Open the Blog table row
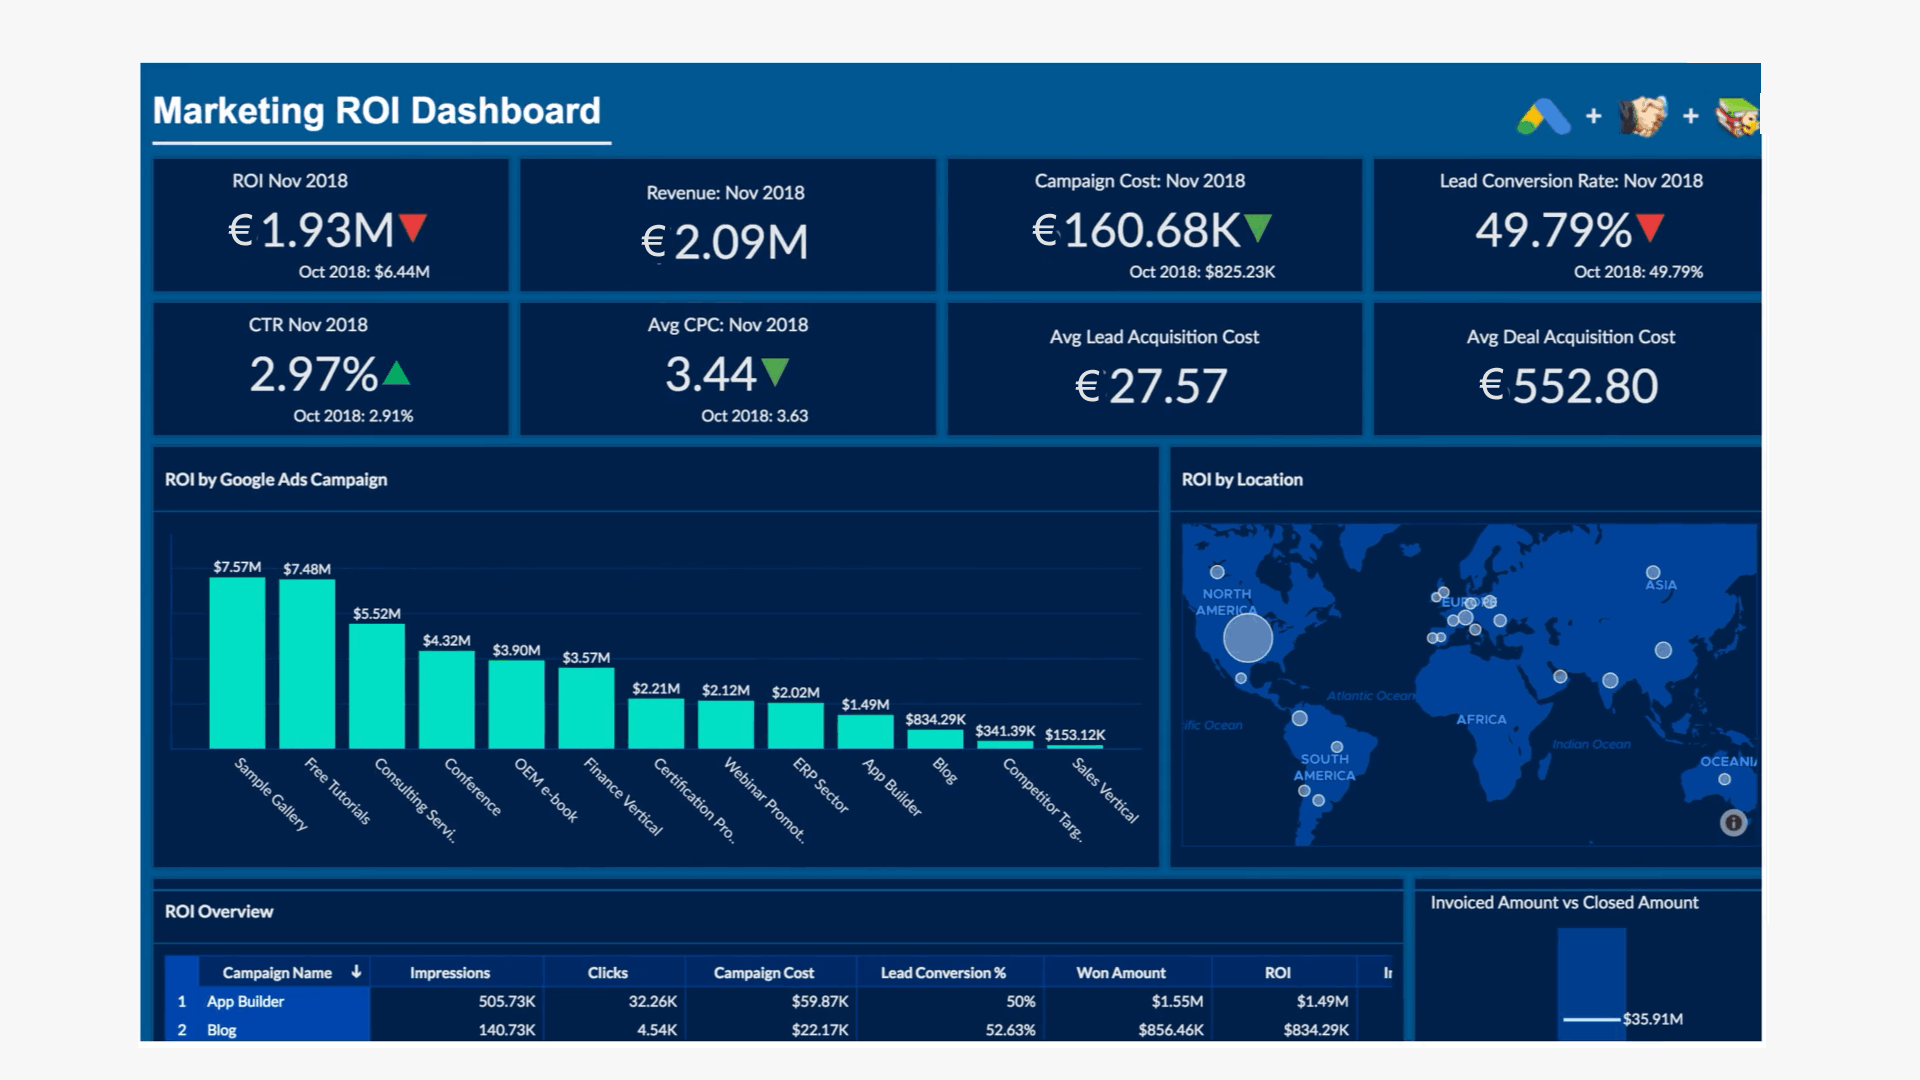 coord(778,1029)
